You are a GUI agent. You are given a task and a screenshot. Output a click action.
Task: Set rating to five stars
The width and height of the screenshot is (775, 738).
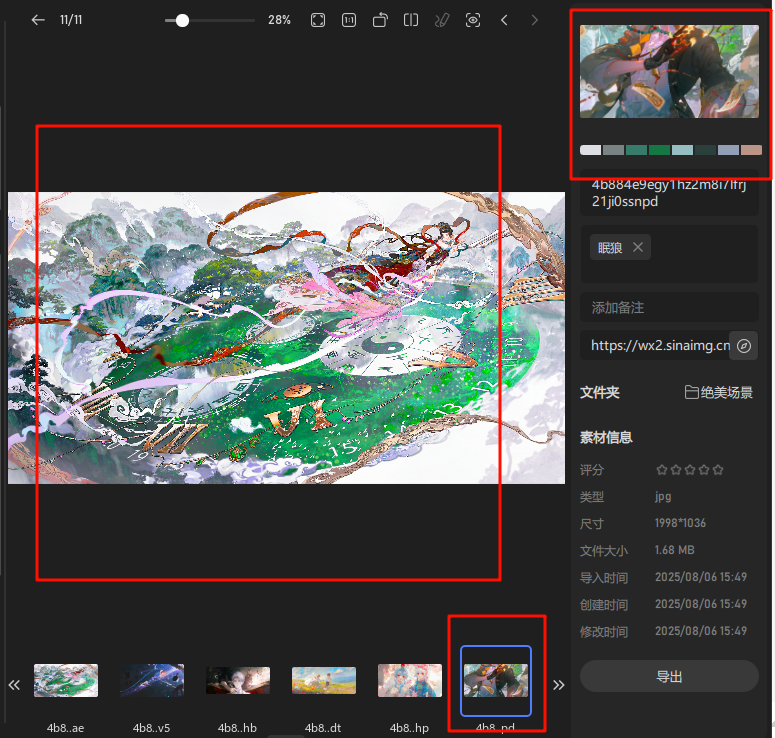718,470
